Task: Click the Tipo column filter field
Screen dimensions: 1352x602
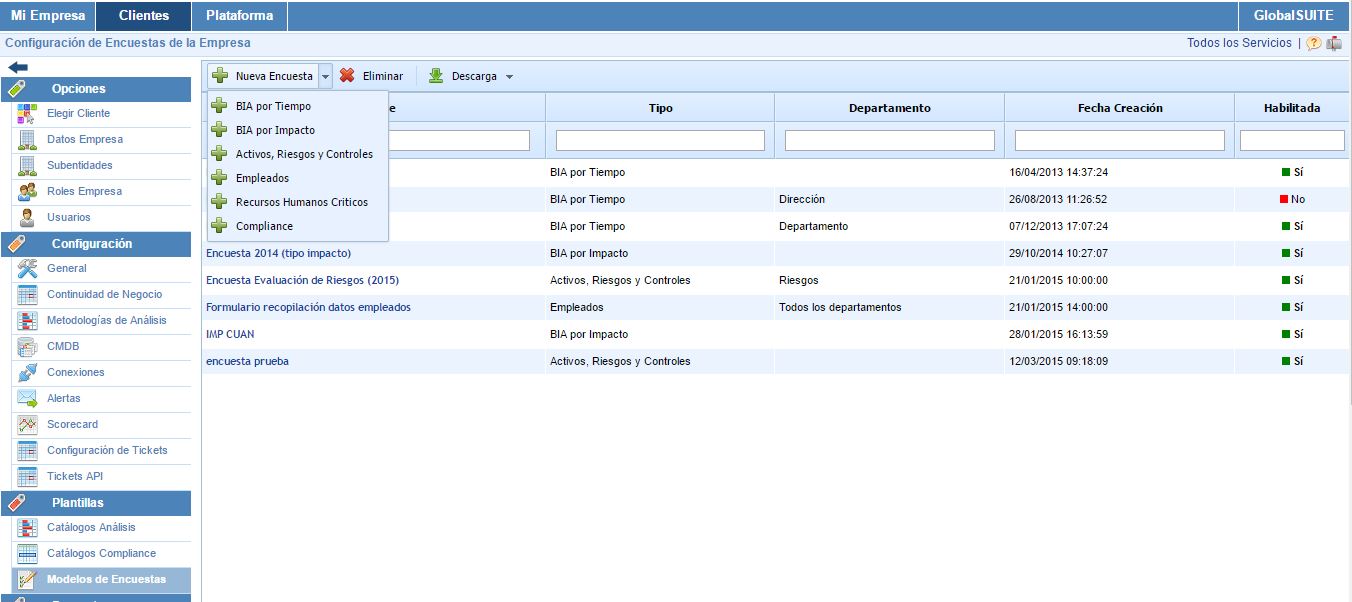Action: coord(660,141)
